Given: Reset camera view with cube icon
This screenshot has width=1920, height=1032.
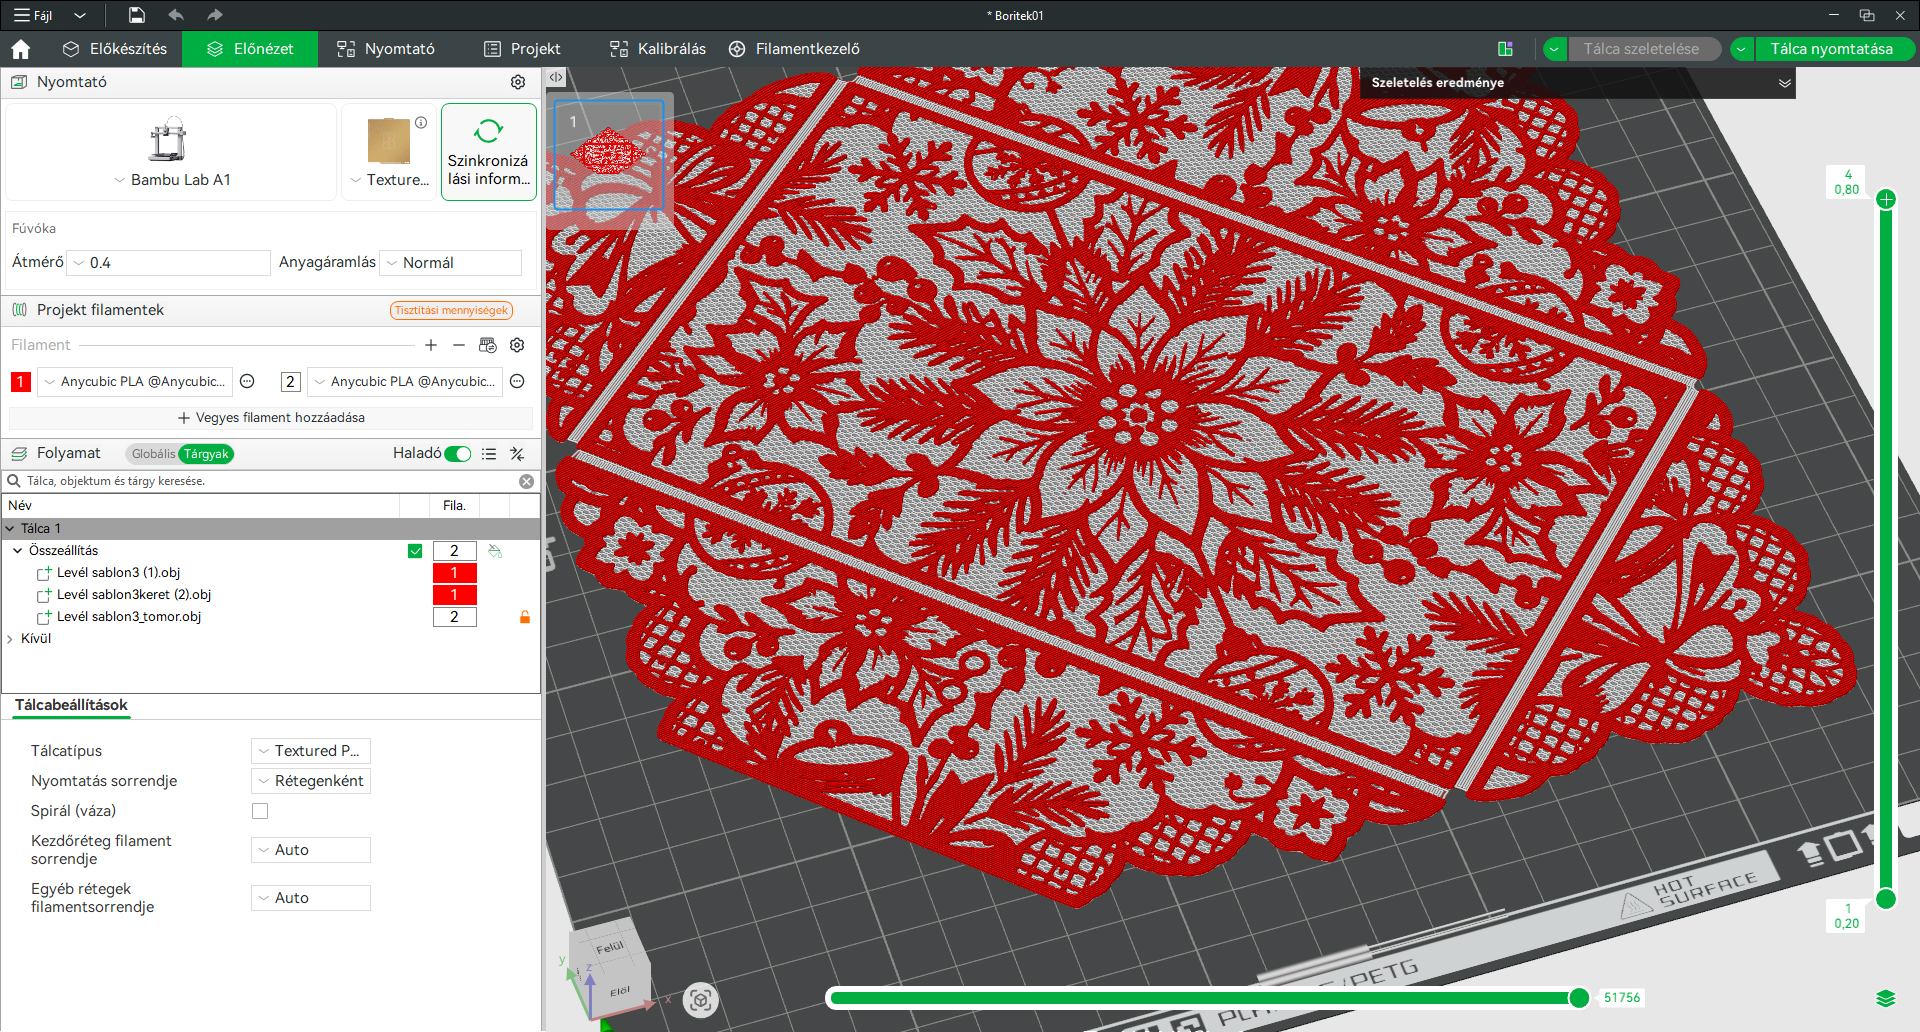Looking at the screenshot, I should [x=700, y=999].
